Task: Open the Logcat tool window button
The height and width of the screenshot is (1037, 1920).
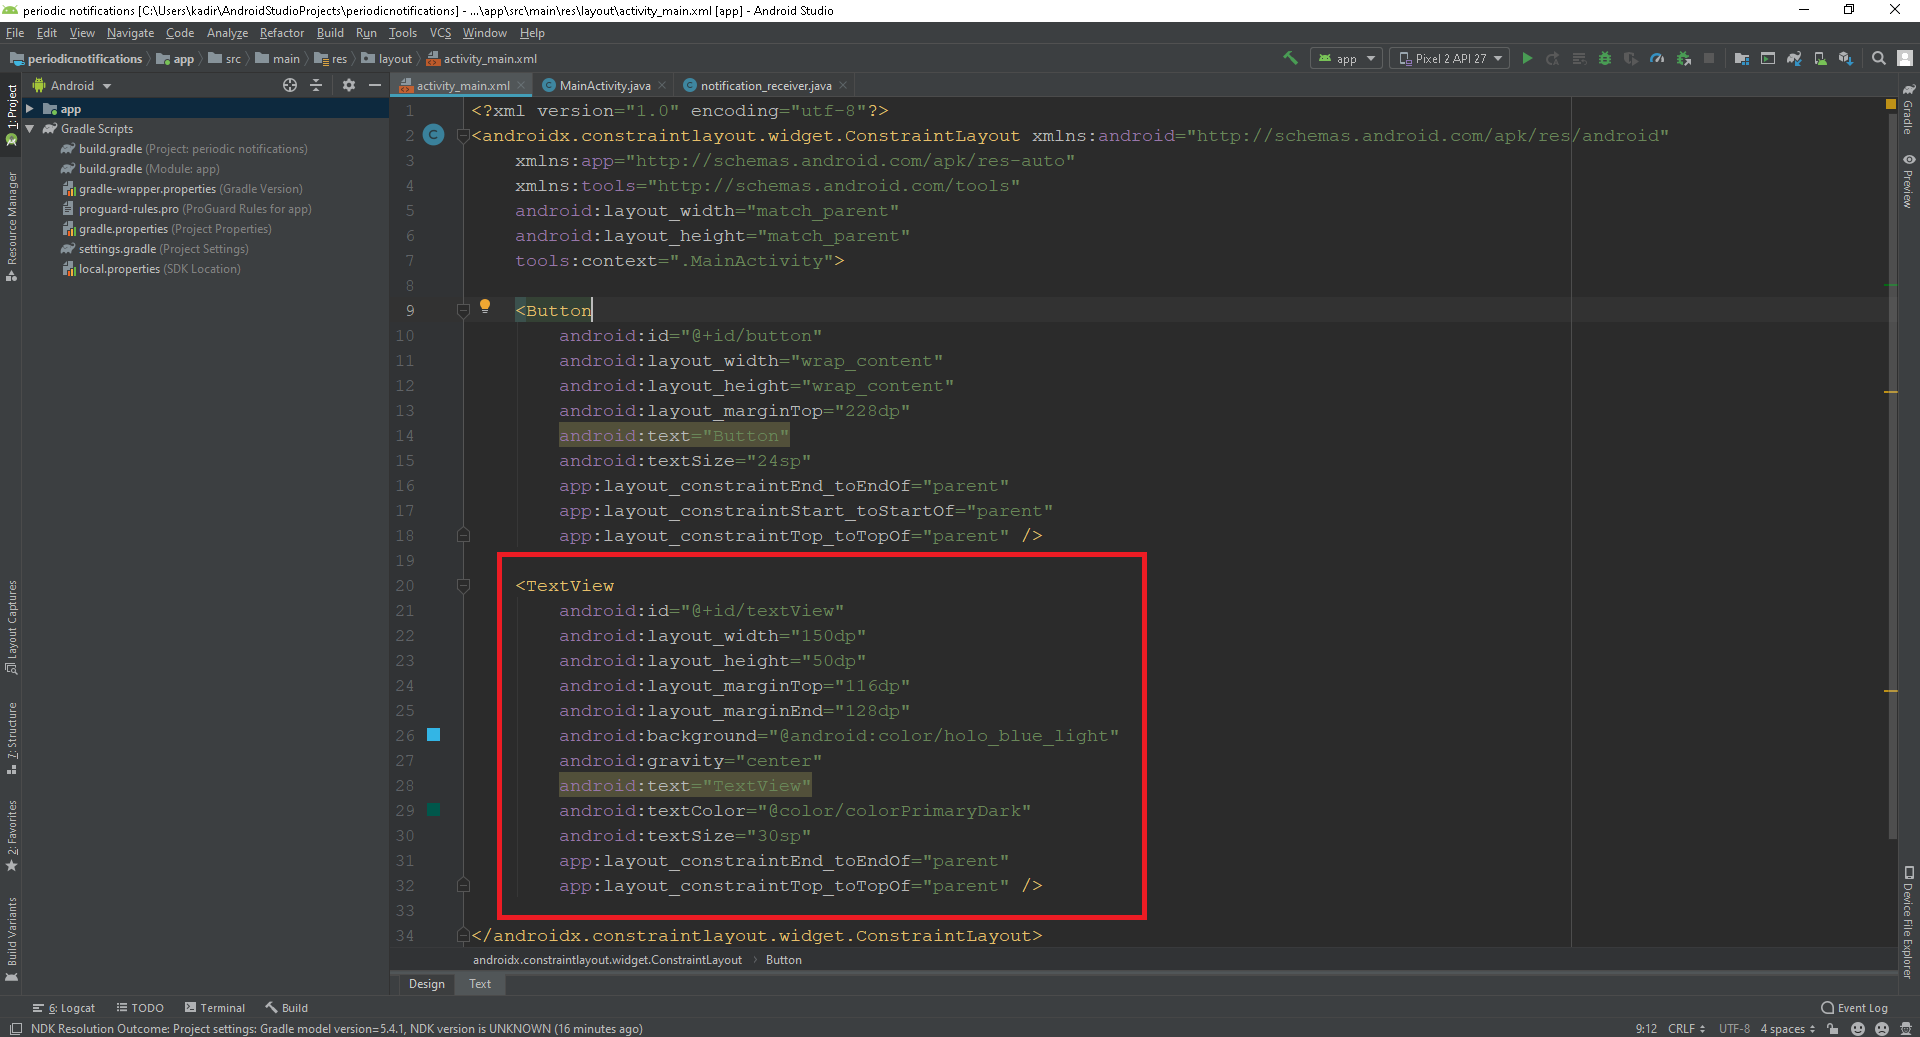Action: 64,1008
